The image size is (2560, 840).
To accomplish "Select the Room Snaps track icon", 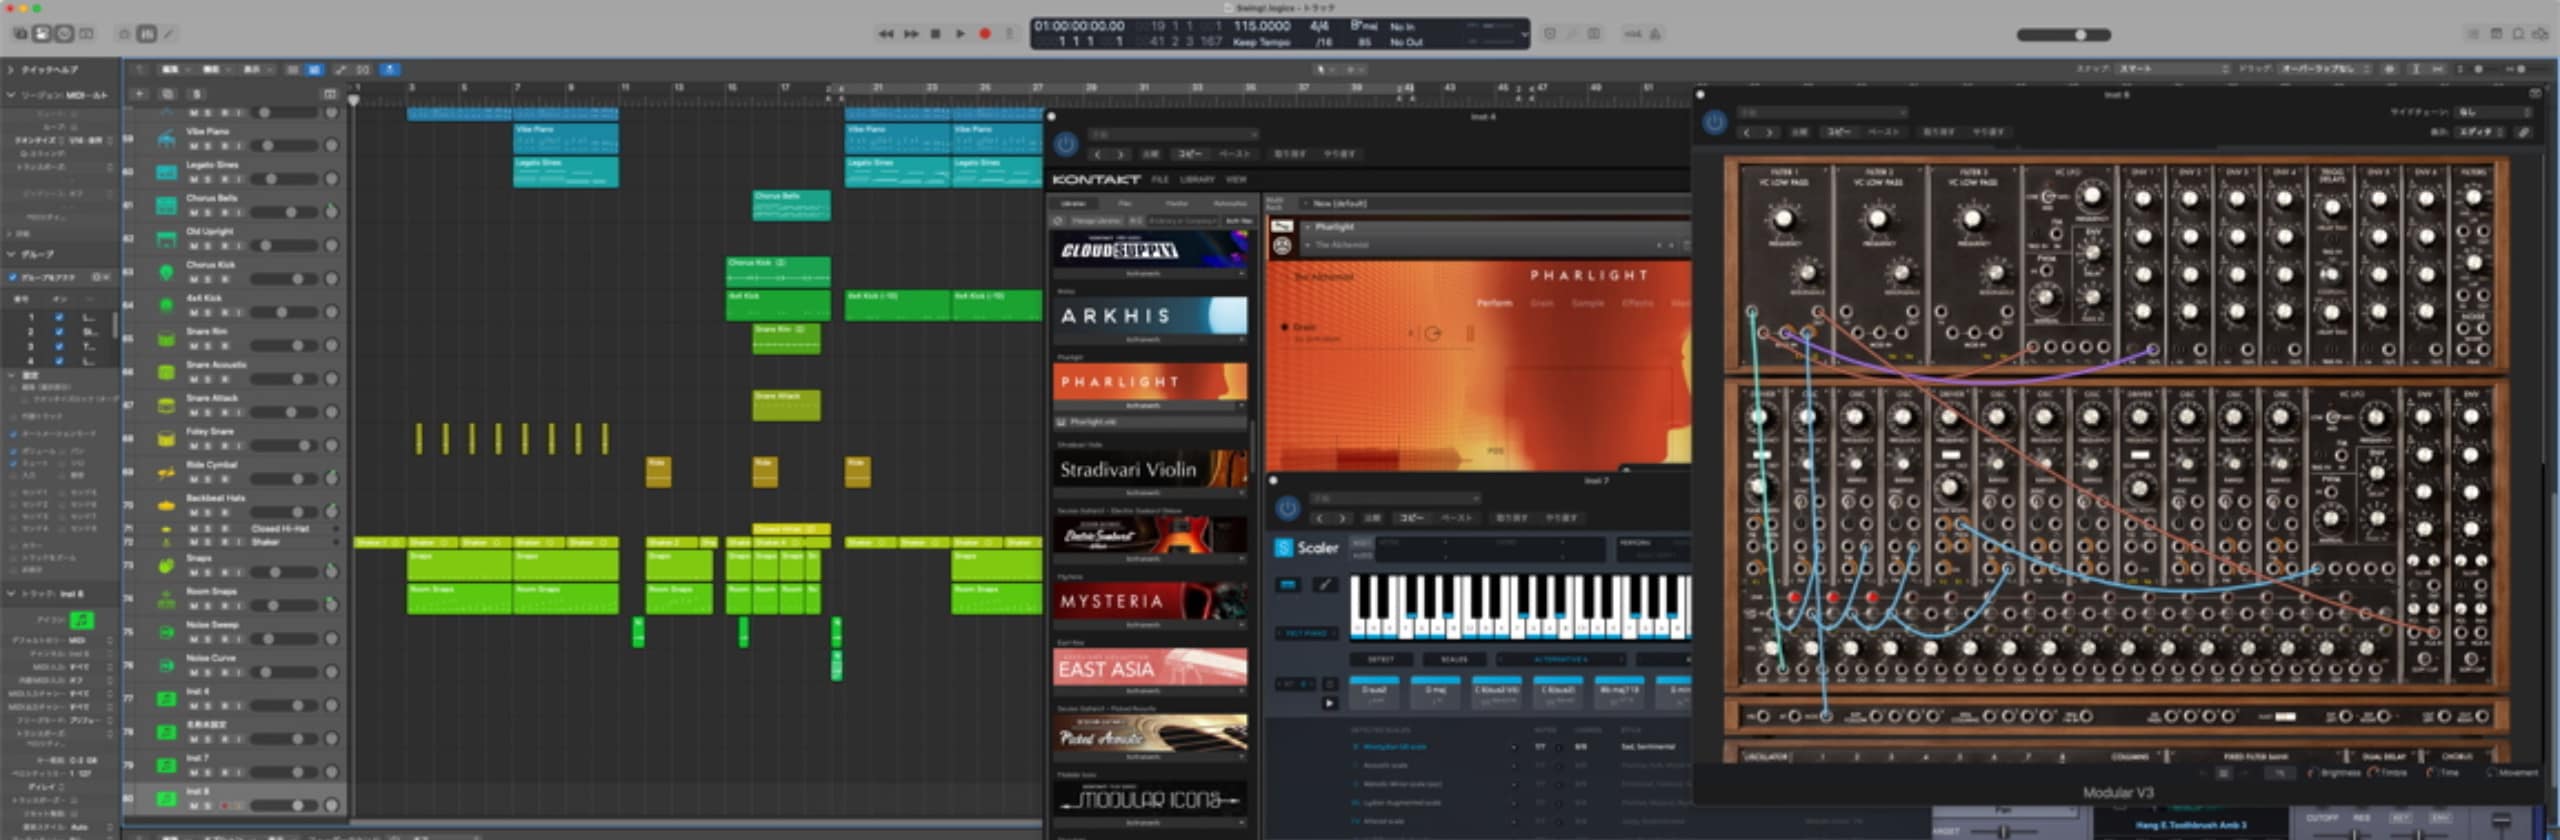I will click(166, 599).
